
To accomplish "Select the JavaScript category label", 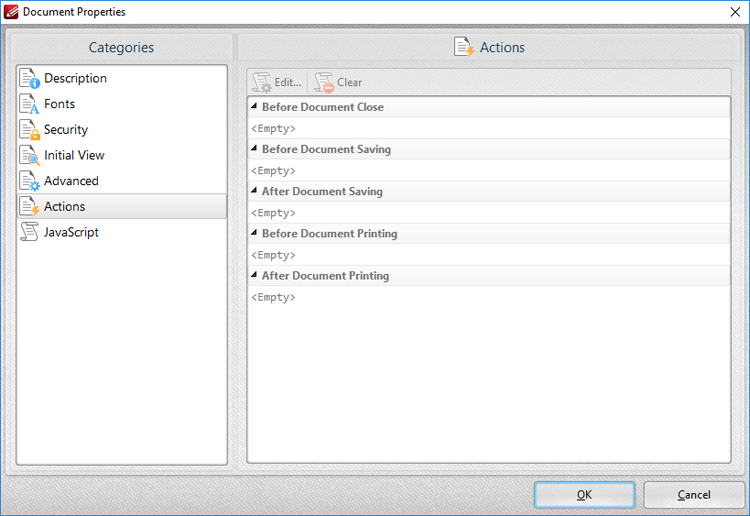I will 71,232.
